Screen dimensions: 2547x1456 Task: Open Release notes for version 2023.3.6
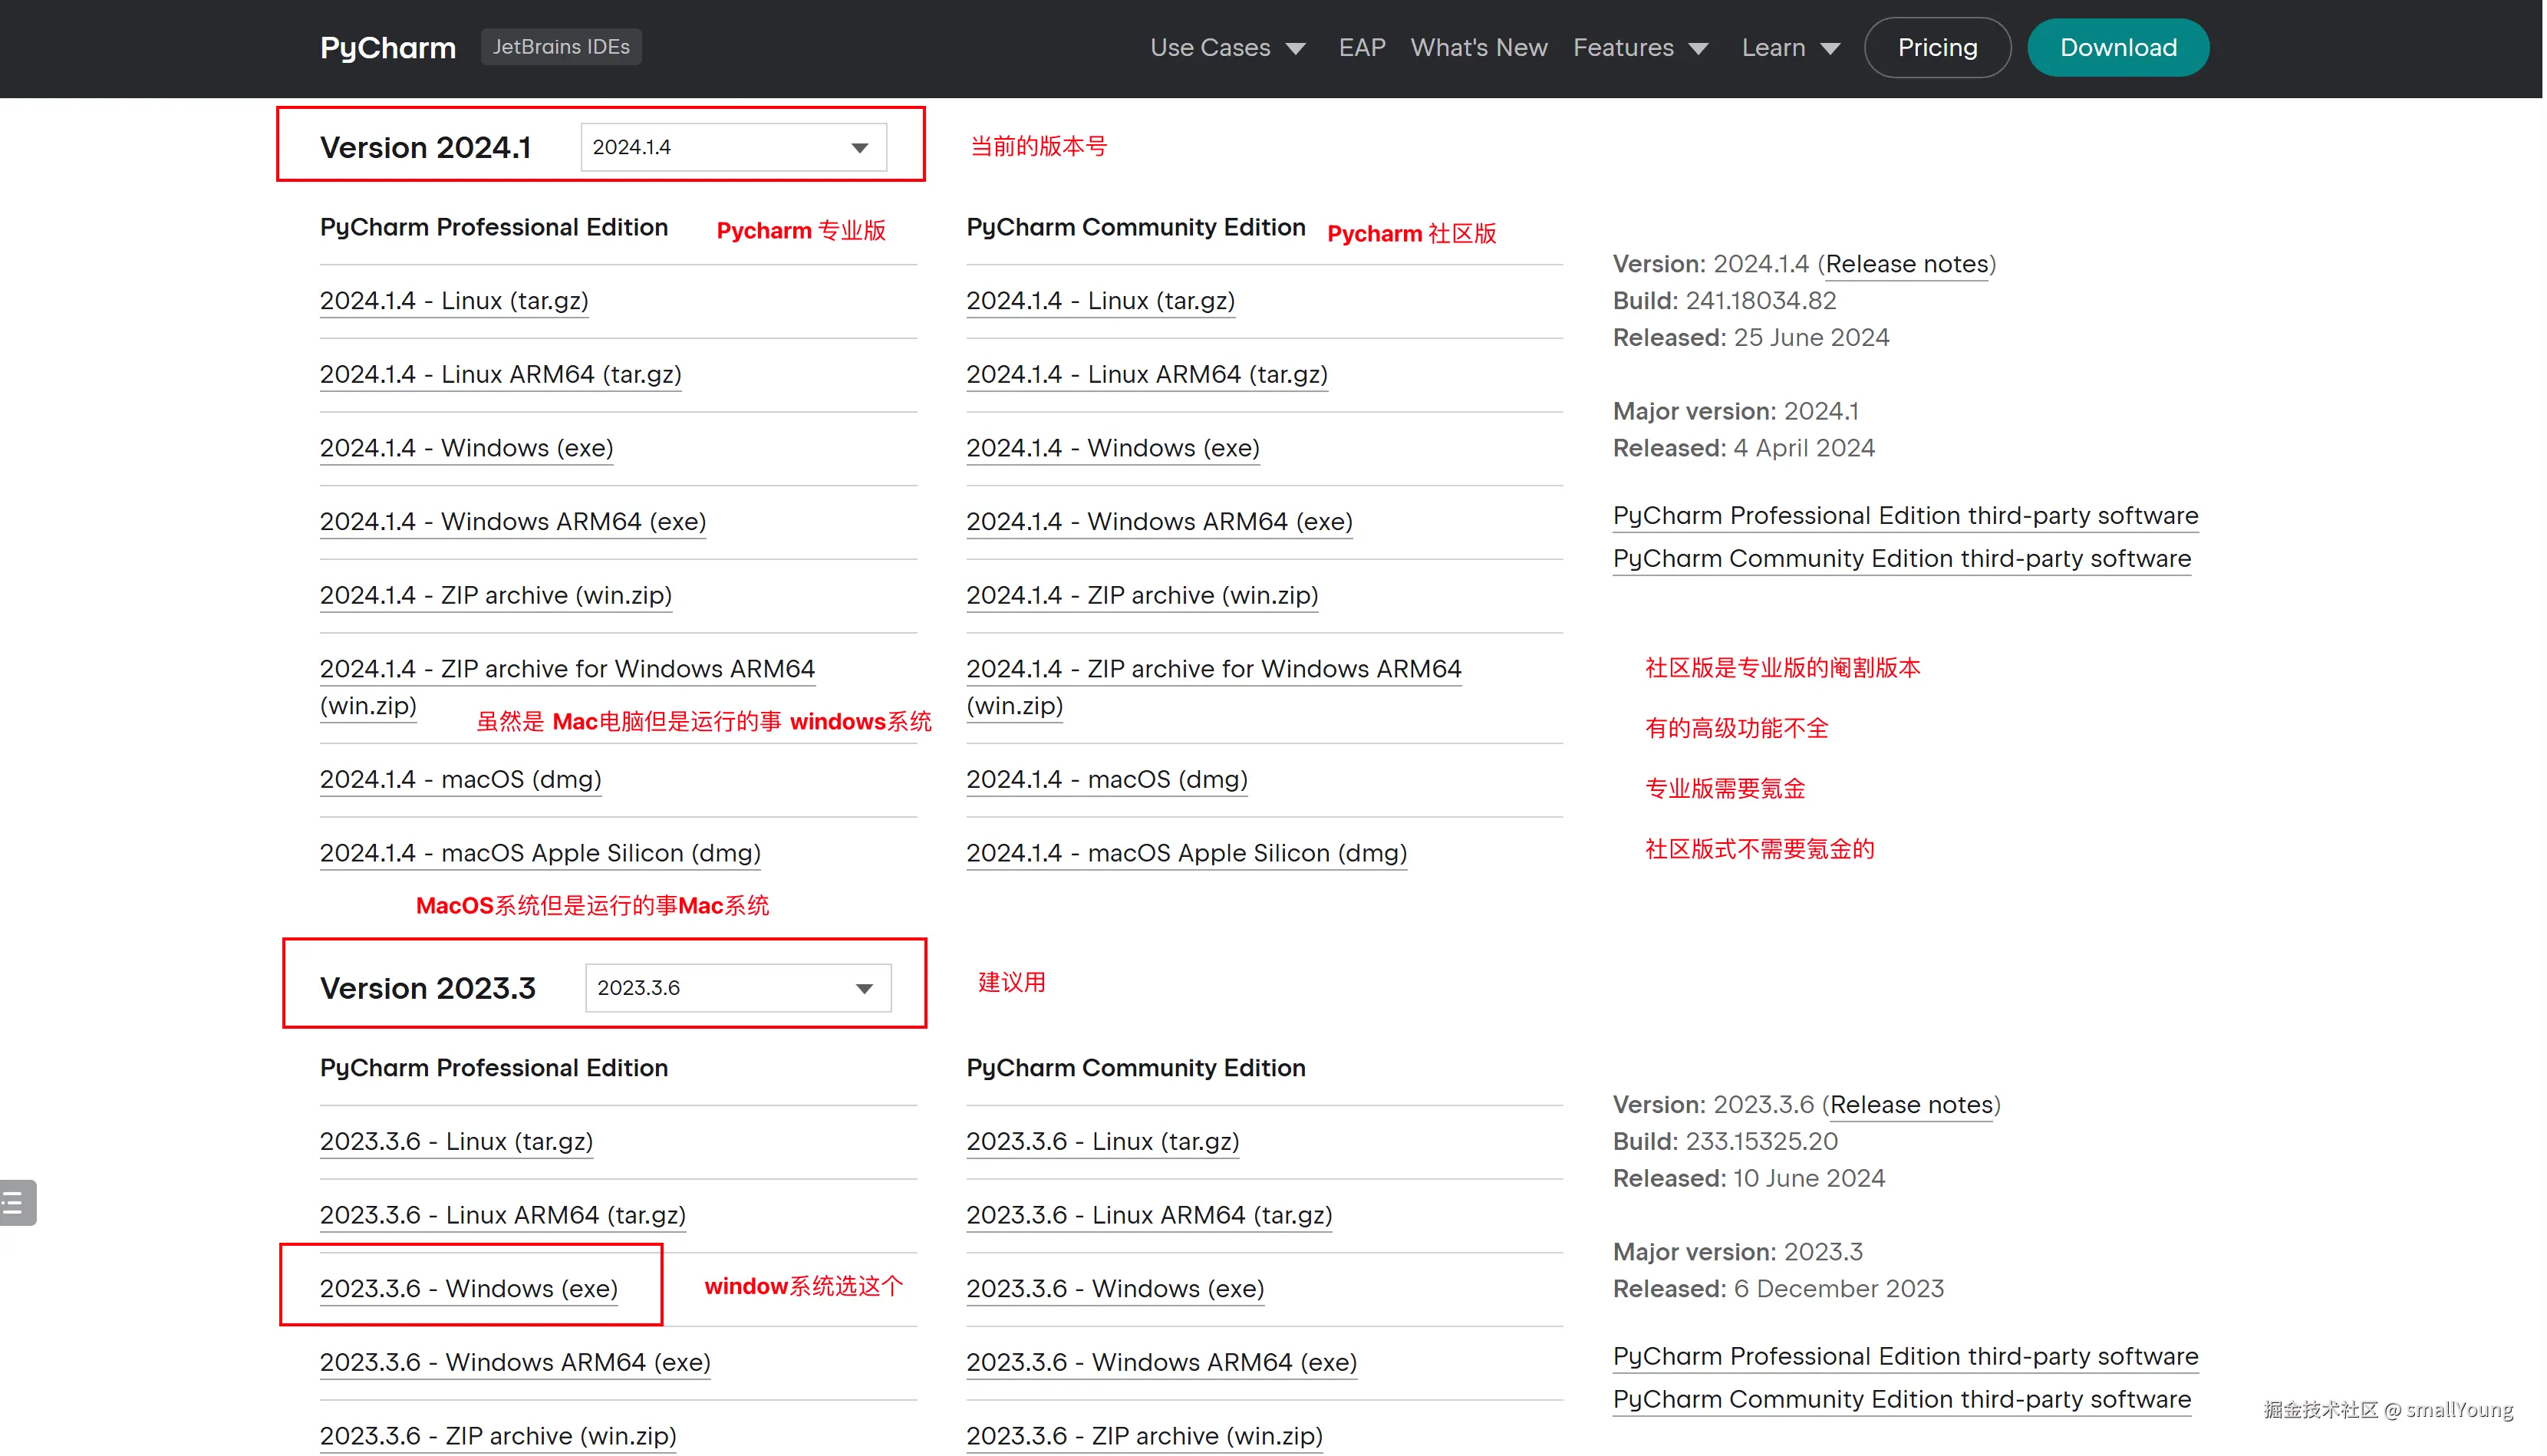click(1911, 1105)
